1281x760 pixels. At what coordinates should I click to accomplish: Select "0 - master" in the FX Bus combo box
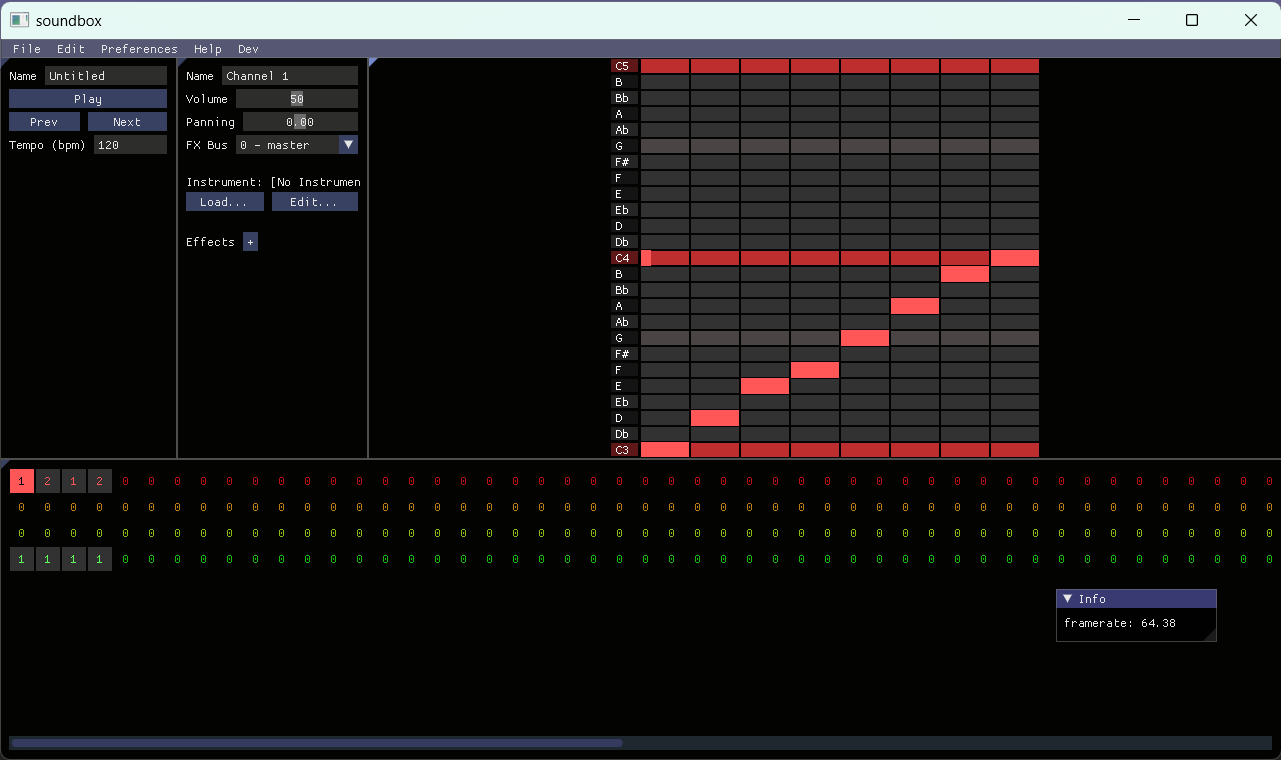pyautogui.click(x=285, y=144)
